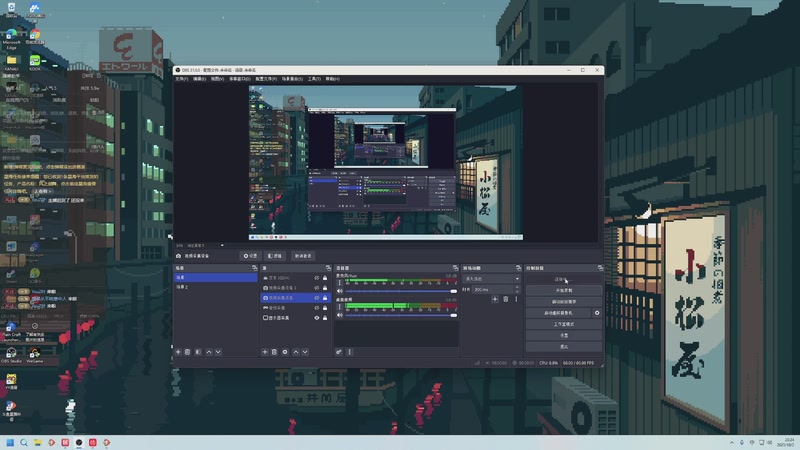Open scene filters icon in Scenes panel
The height and width of the screenshot is (450, 800).
pos(198,352)
